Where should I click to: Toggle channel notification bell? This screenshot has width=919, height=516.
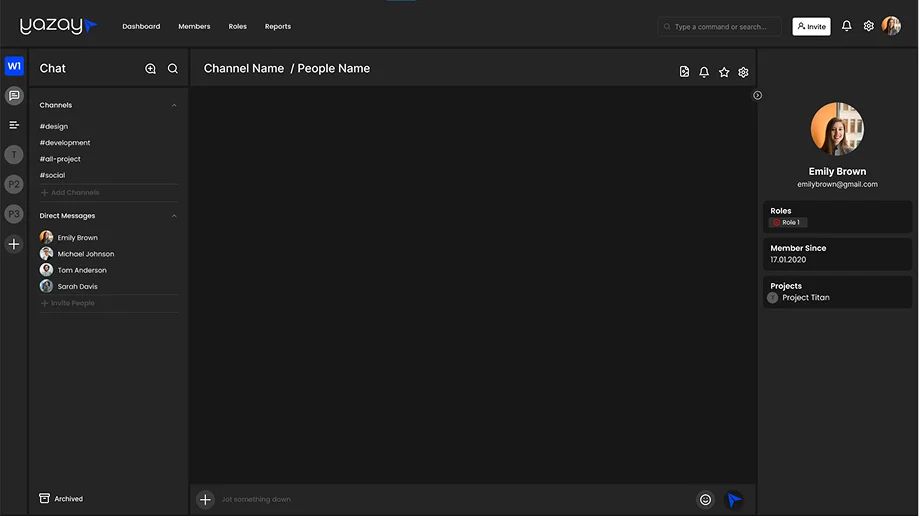[x=704, y=72]
